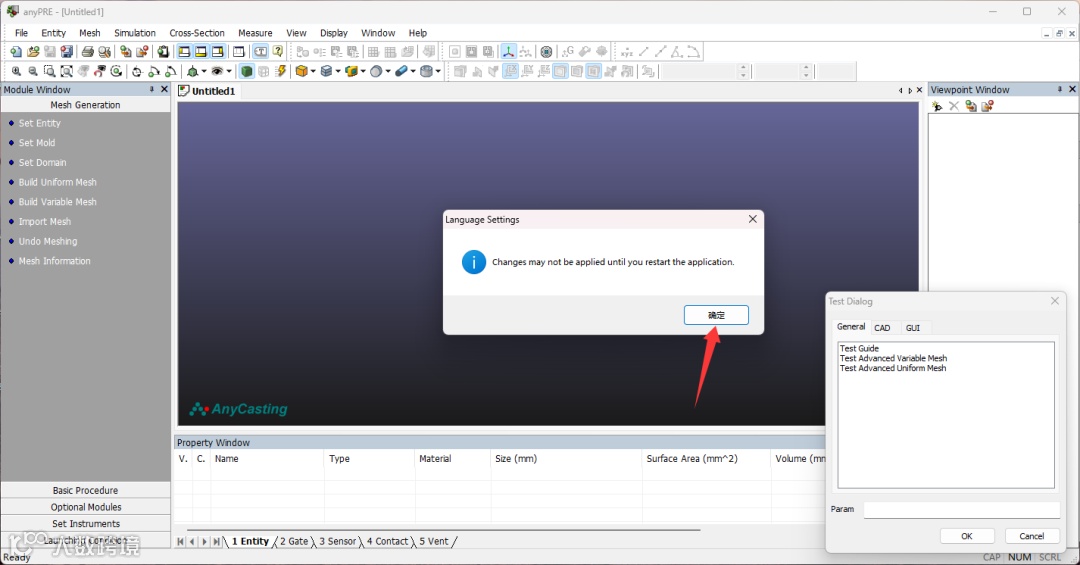Close the Language Settings dialog

pyautogui.click(x=752, y=219)
